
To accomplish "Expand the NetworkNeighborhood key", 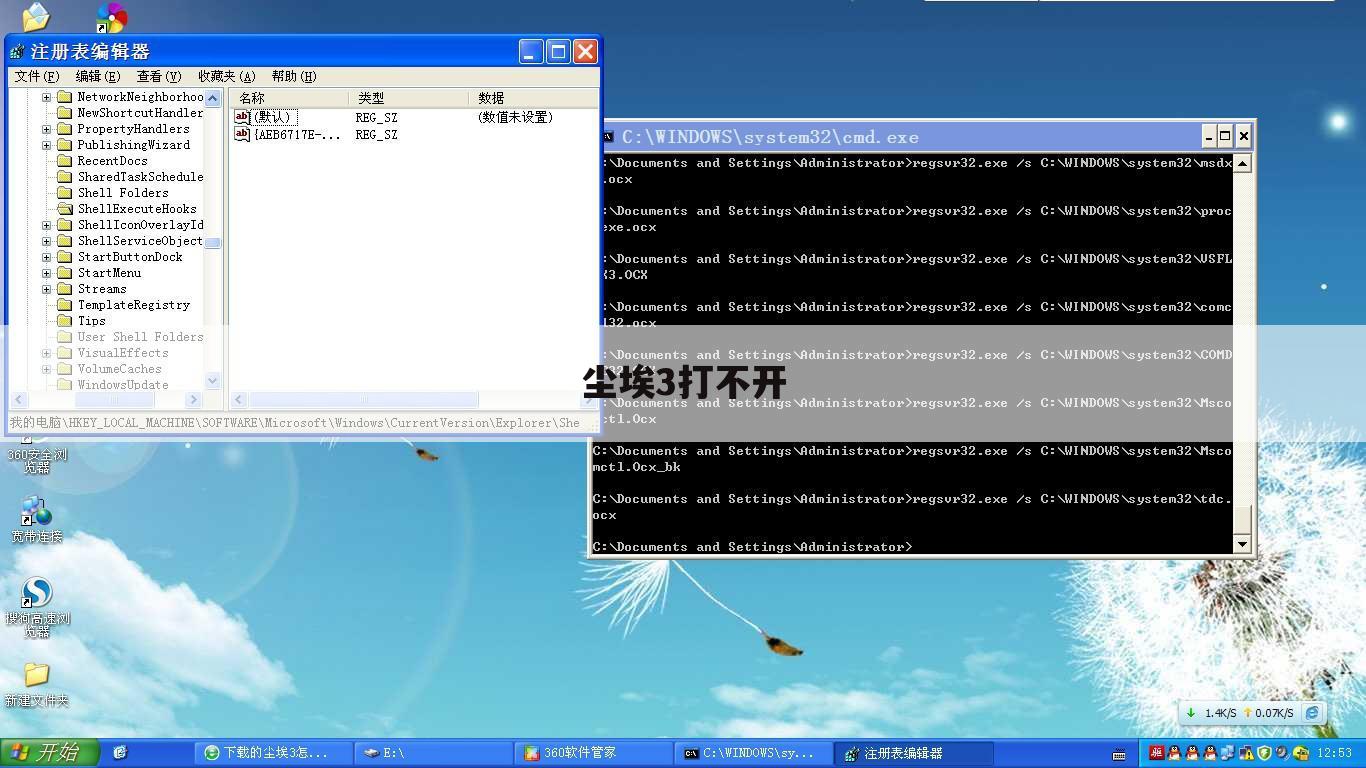I will click(46, 97).
